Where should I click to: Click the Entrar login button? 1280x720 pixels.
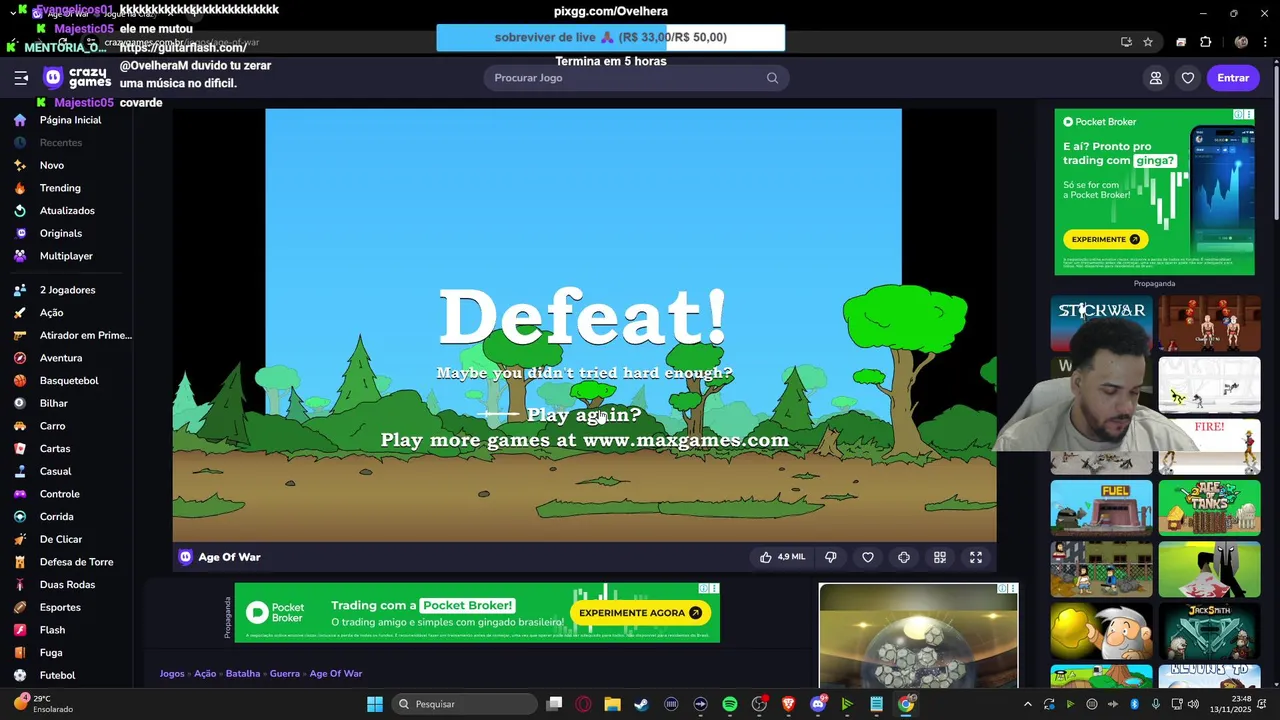[x=1233, y=78]
